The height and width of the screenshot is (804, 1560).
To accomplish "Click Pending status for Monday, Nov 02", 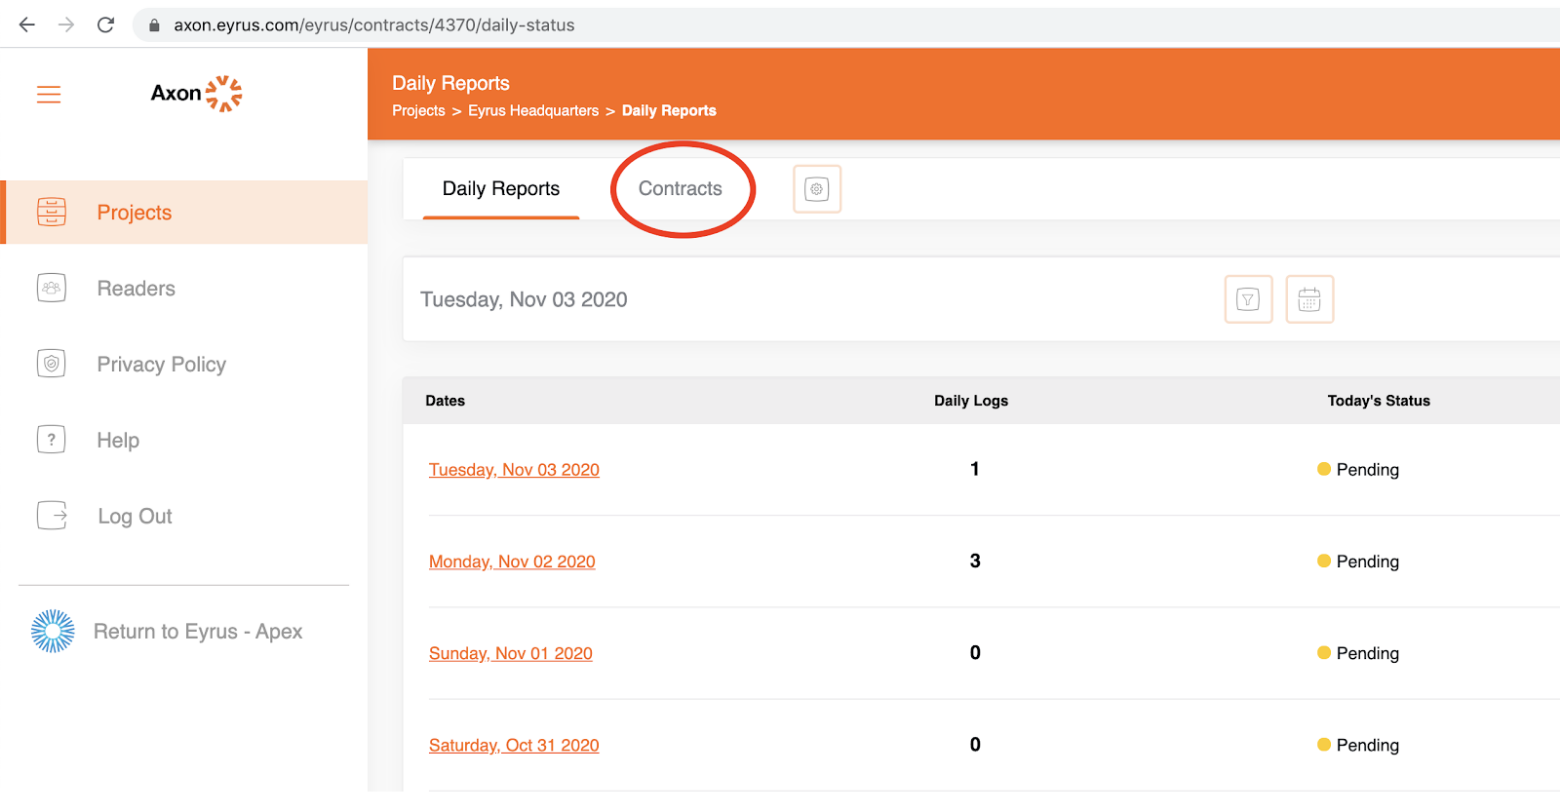I will click(1358, 562).
